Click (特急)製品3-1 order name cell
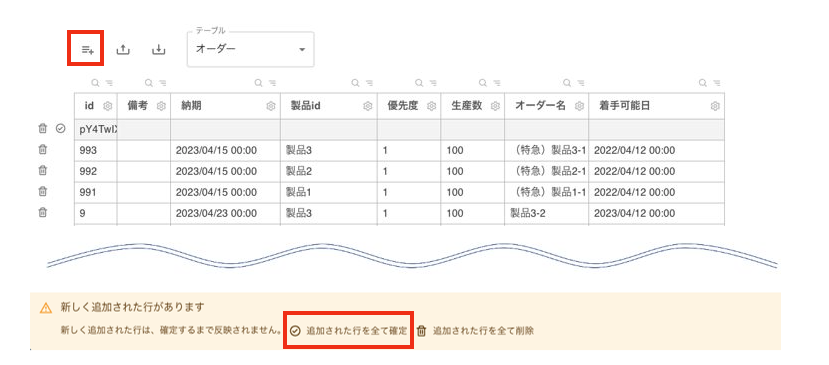 tap(546, 151)
